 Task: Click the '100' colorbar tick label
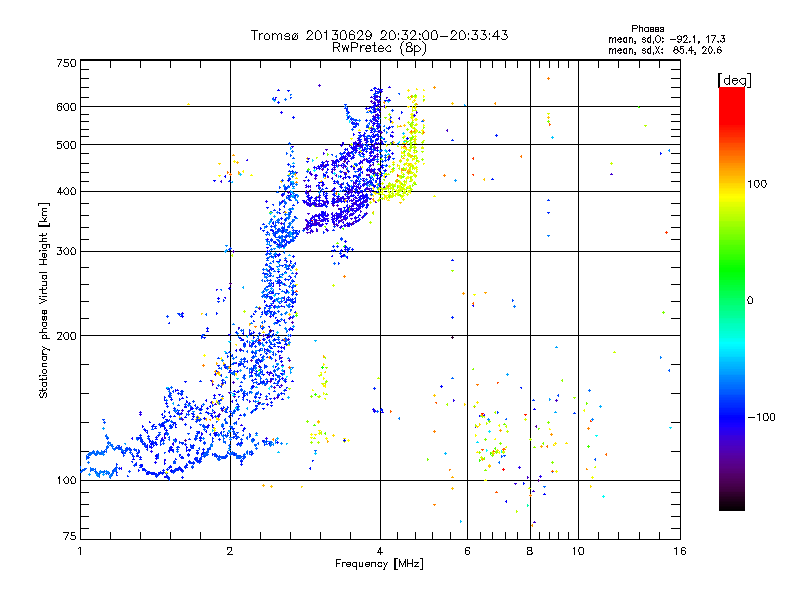(x=757, y=184)
